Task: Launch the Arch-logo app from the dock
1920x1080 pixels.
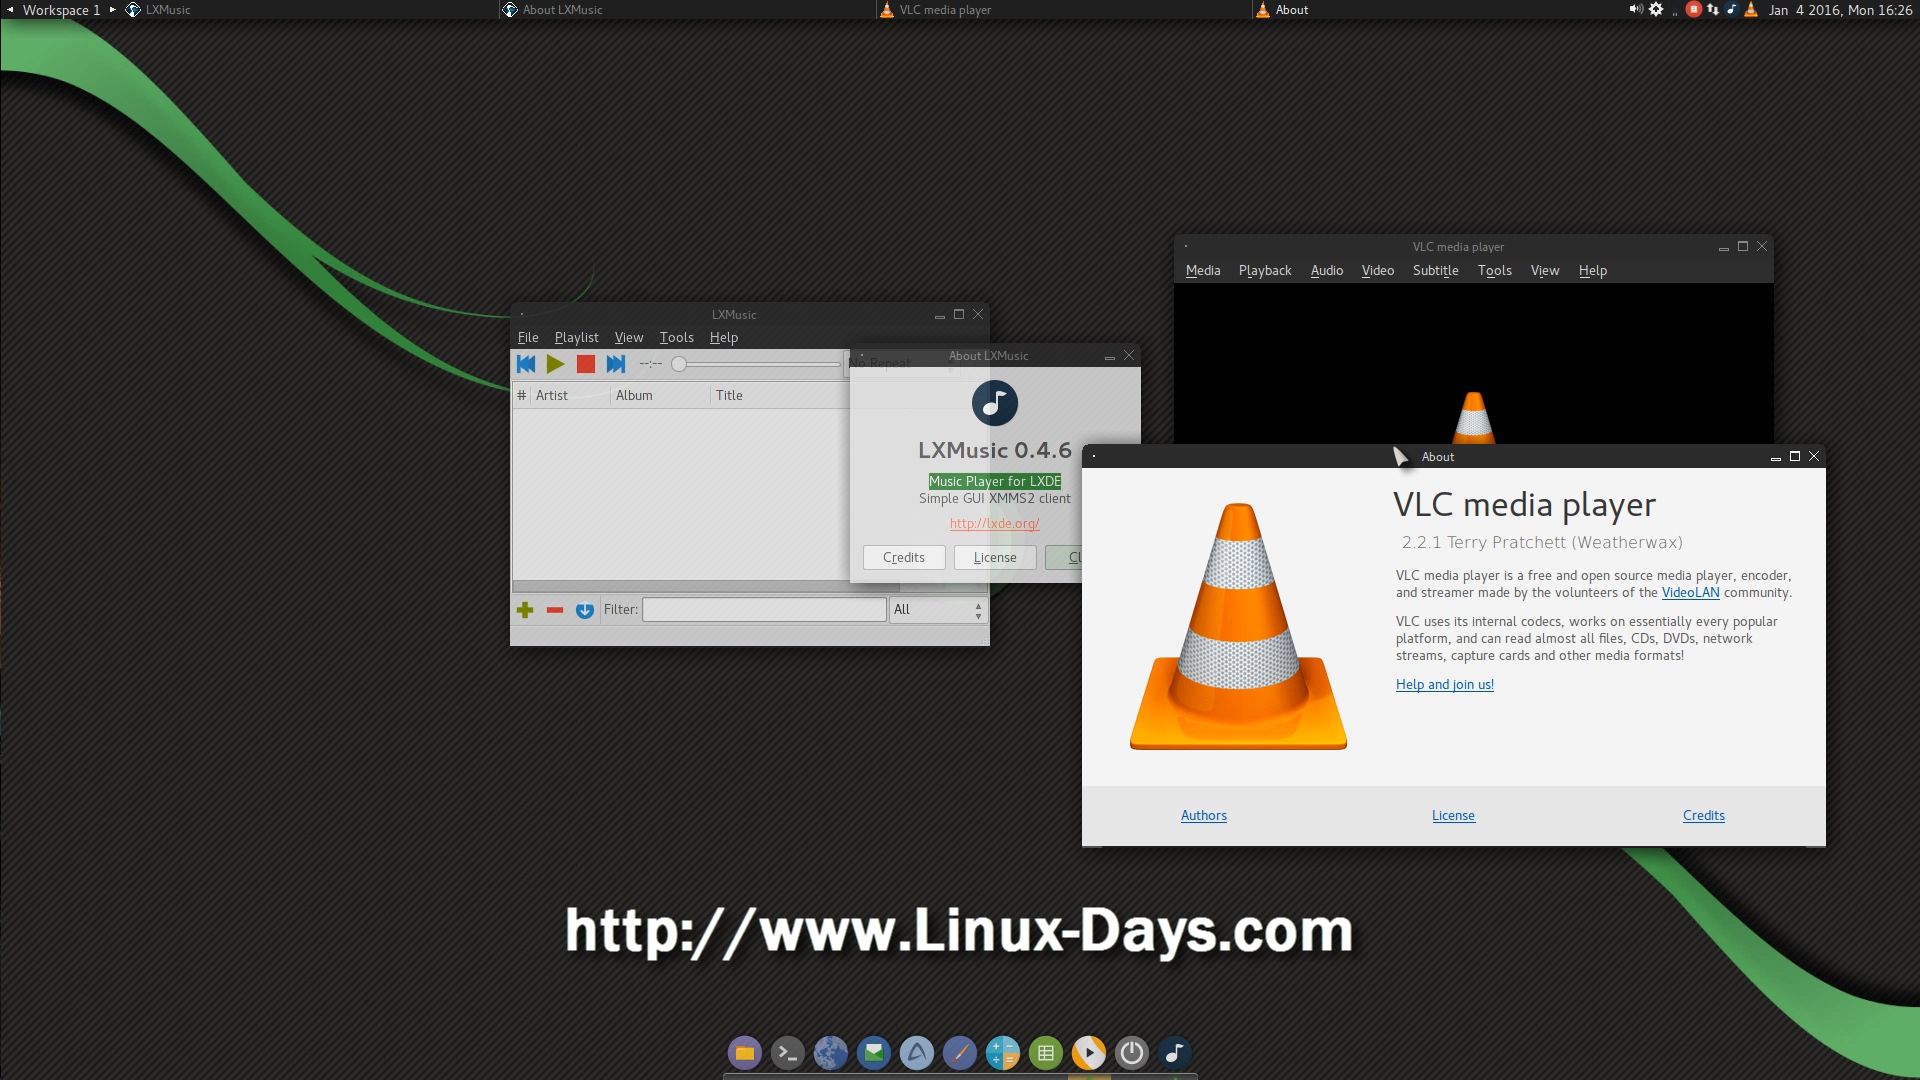Action: click(917, 1052)
